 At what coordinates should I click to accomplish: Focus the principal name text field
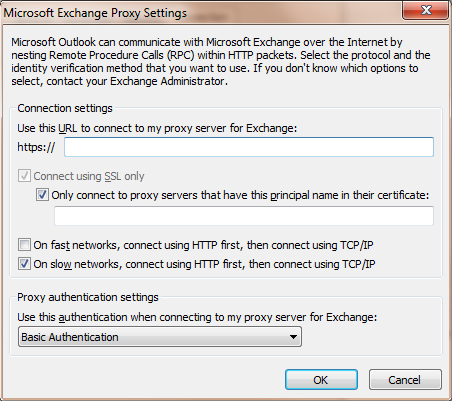pyautogui.click(x=244, y=216)
